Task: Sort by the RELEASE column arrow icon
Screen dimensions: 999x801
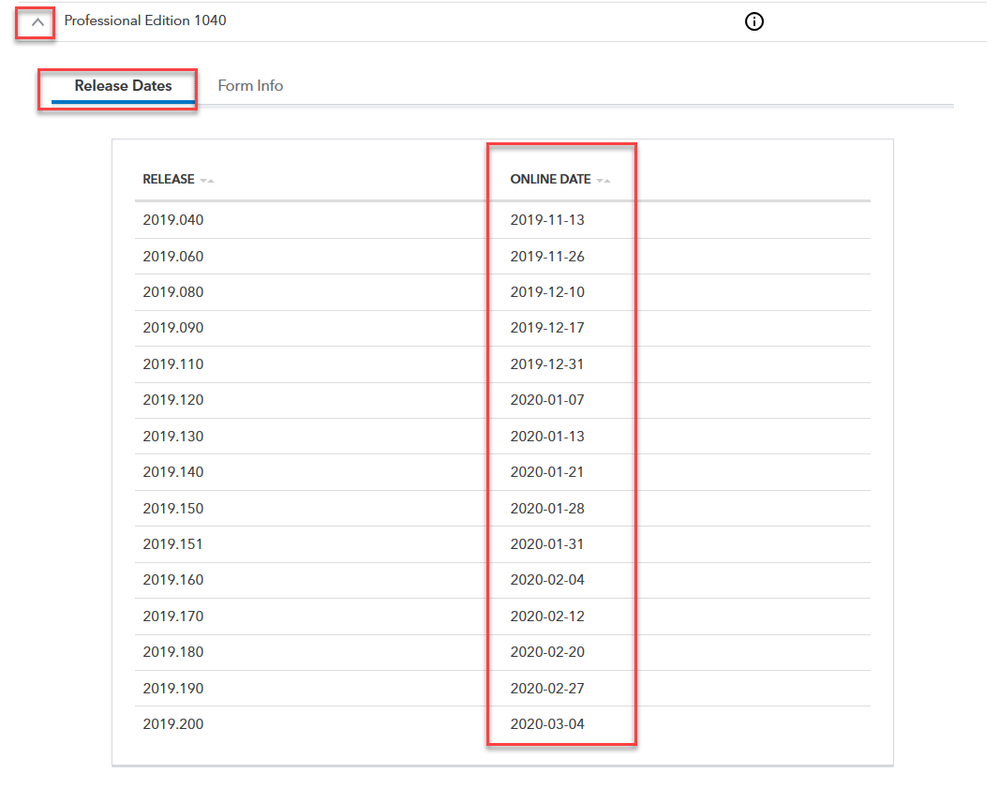Action: [x=207, y=181]
